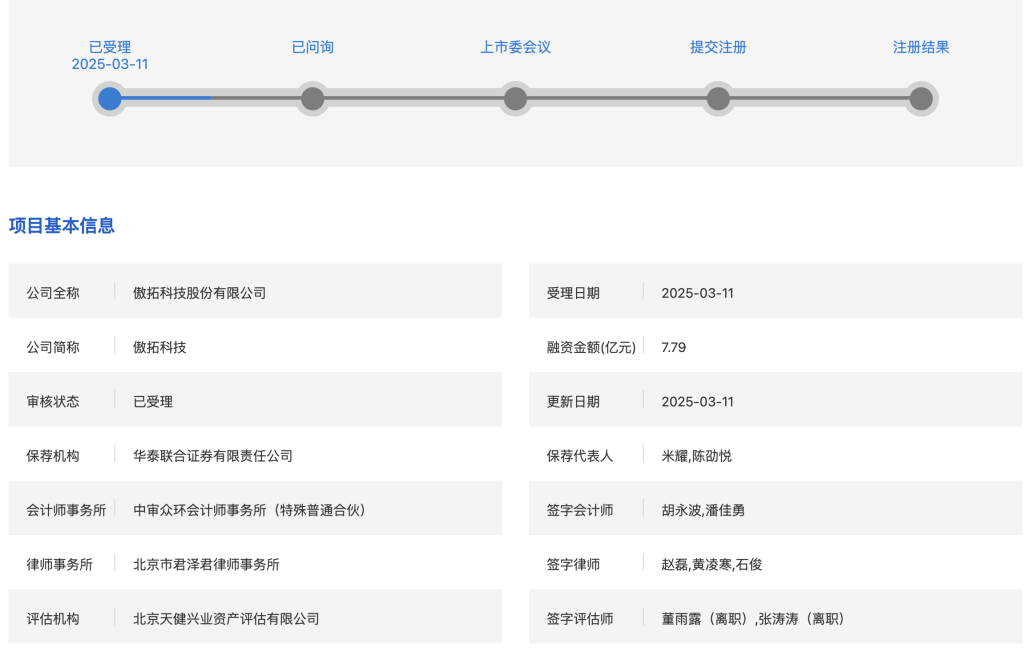
Task: Click signing lawyers 赵磊,黄凌寒,石俊
Action: pyautogui.click(x=712, y=564)
